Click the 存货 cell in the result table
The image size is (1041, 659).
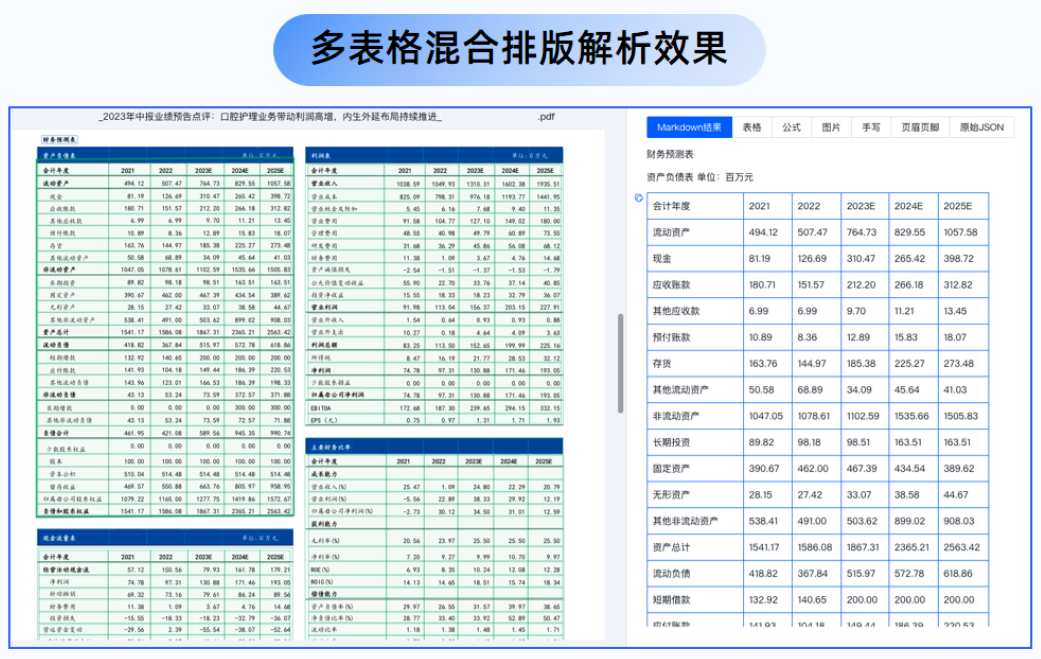695,363
